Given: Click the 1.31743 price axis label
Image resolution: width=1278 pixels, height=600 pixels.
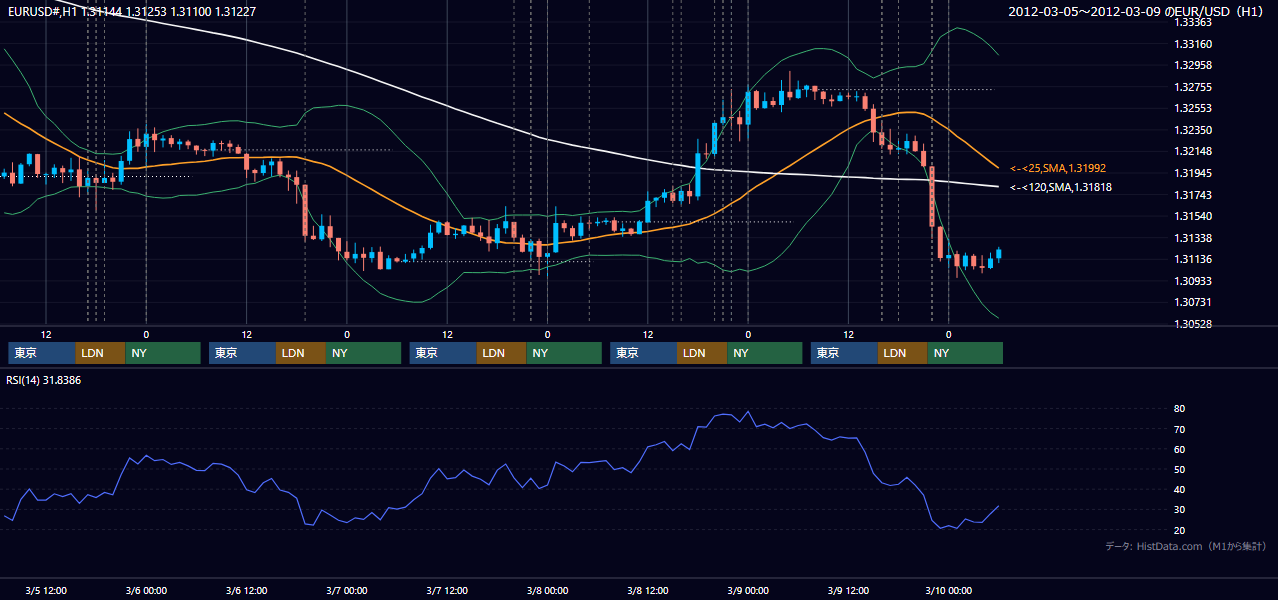Looking at the screenshot, I should (x=1193, y=195).
